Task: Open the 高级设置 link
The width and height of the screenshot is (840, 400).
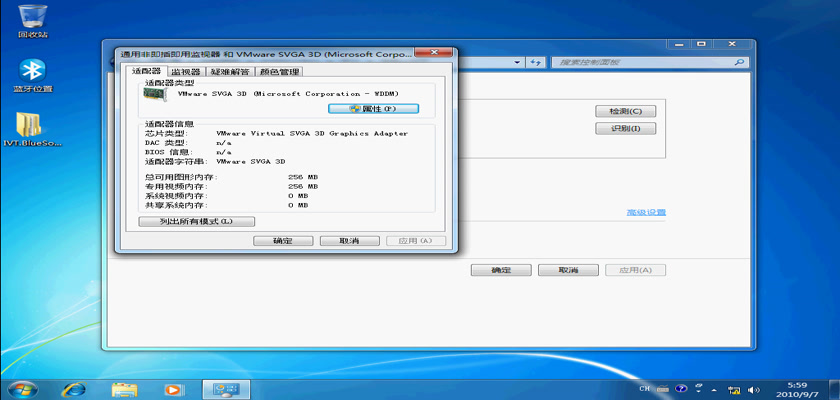Action: click(x=645, y=212)
